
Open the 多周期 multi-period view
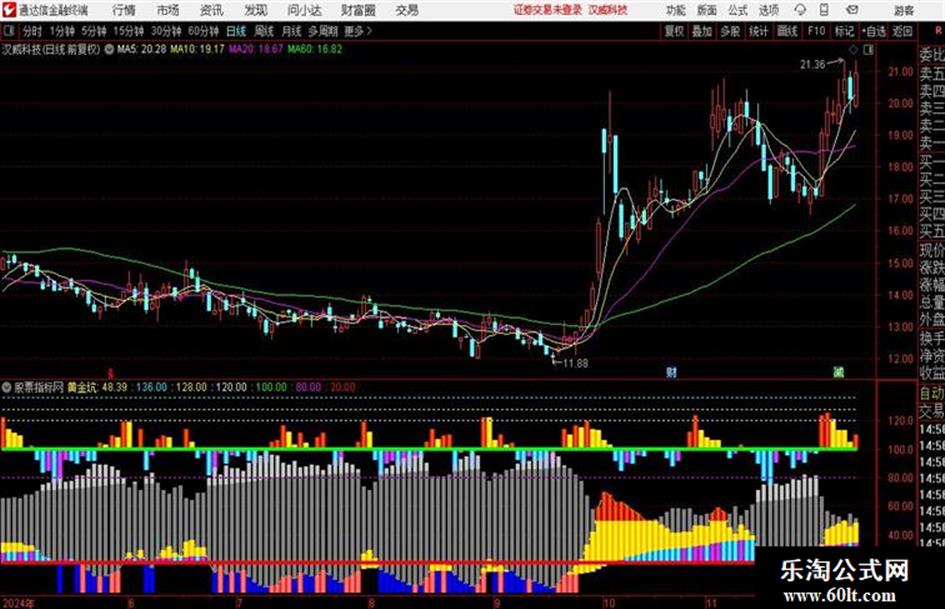point(323,31)
